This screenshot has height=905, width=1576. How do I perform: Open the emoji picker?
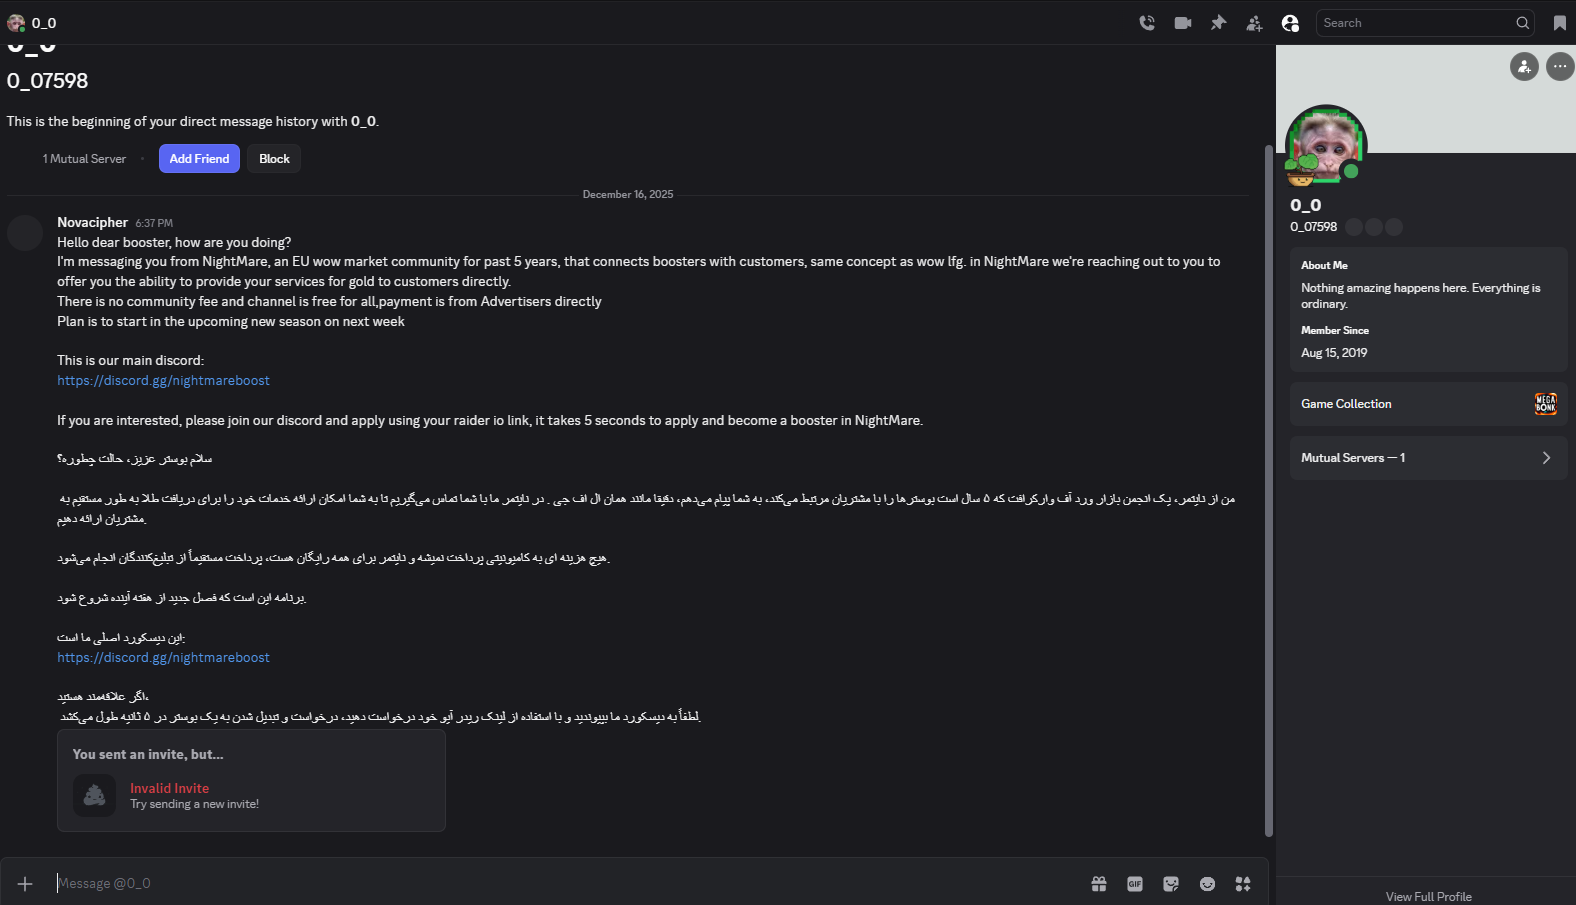click(1207, 884)
